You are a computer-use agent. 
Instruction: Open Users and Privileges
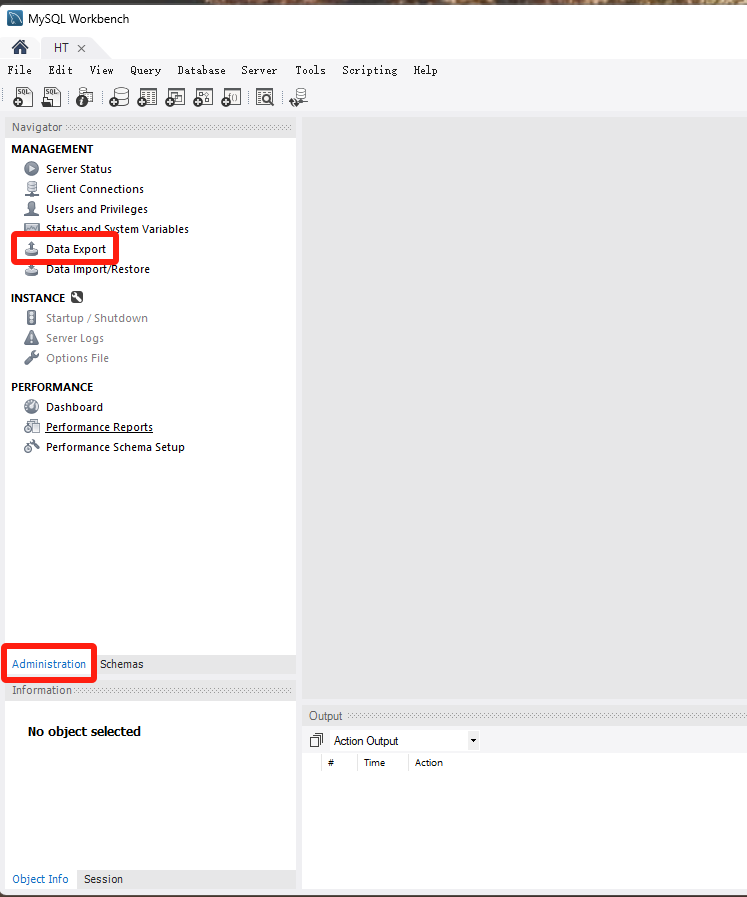97,209
